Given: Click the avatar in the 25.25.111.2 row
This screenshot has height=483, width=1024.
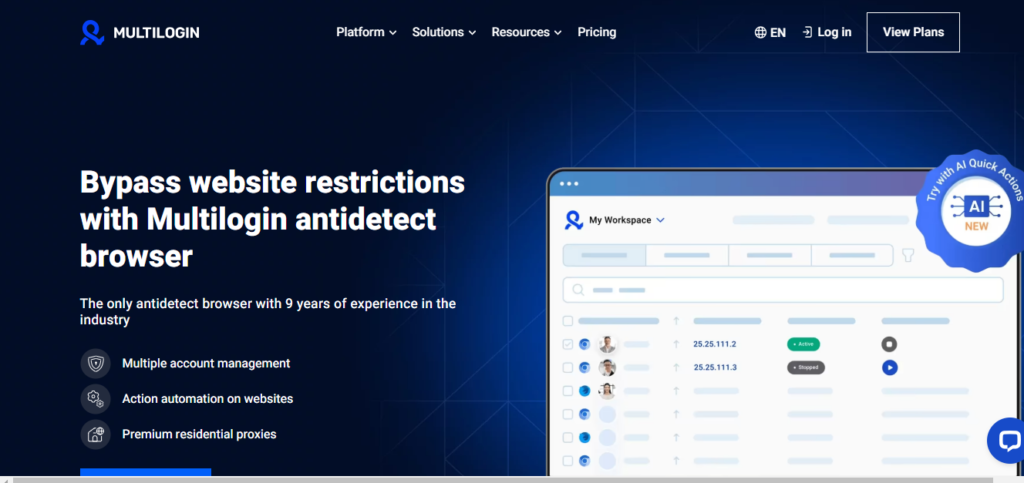Looking at the screenshot, I should (607, 344).
